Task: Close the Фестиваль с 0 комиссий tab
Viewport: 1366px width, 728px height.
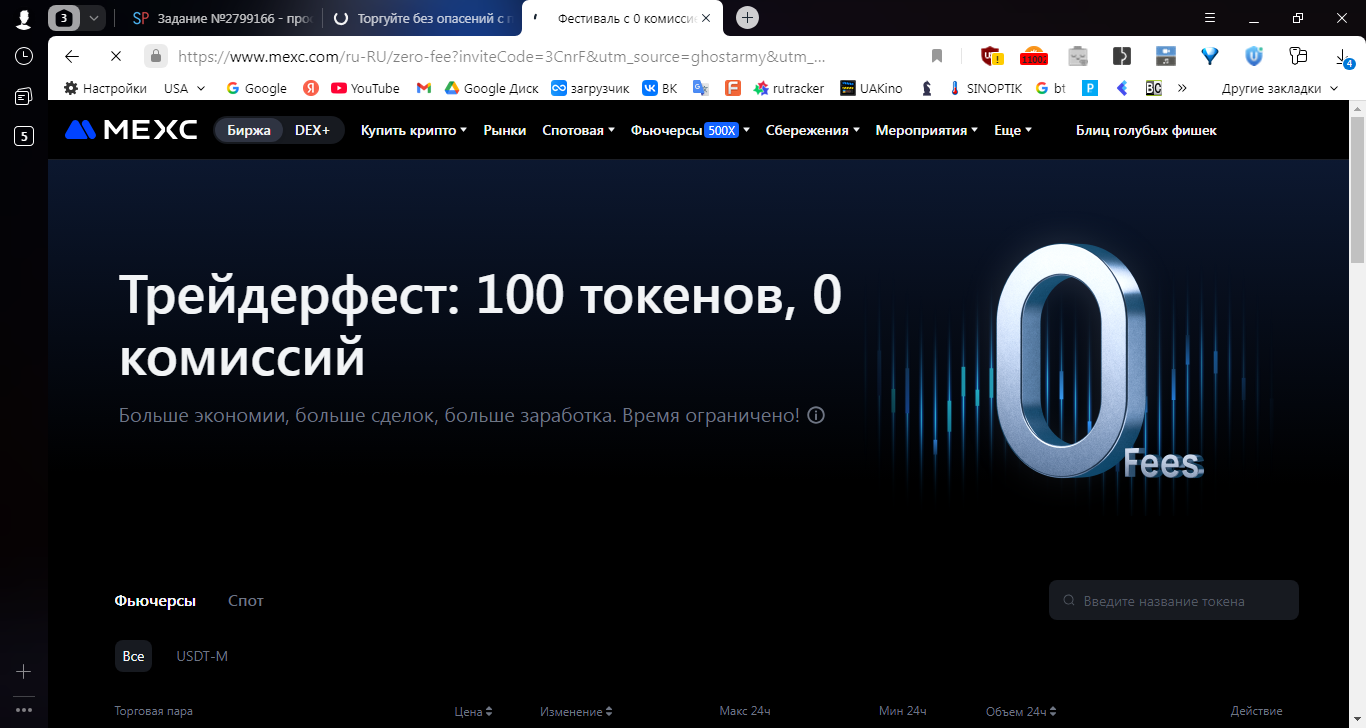Action: (705, 18)
